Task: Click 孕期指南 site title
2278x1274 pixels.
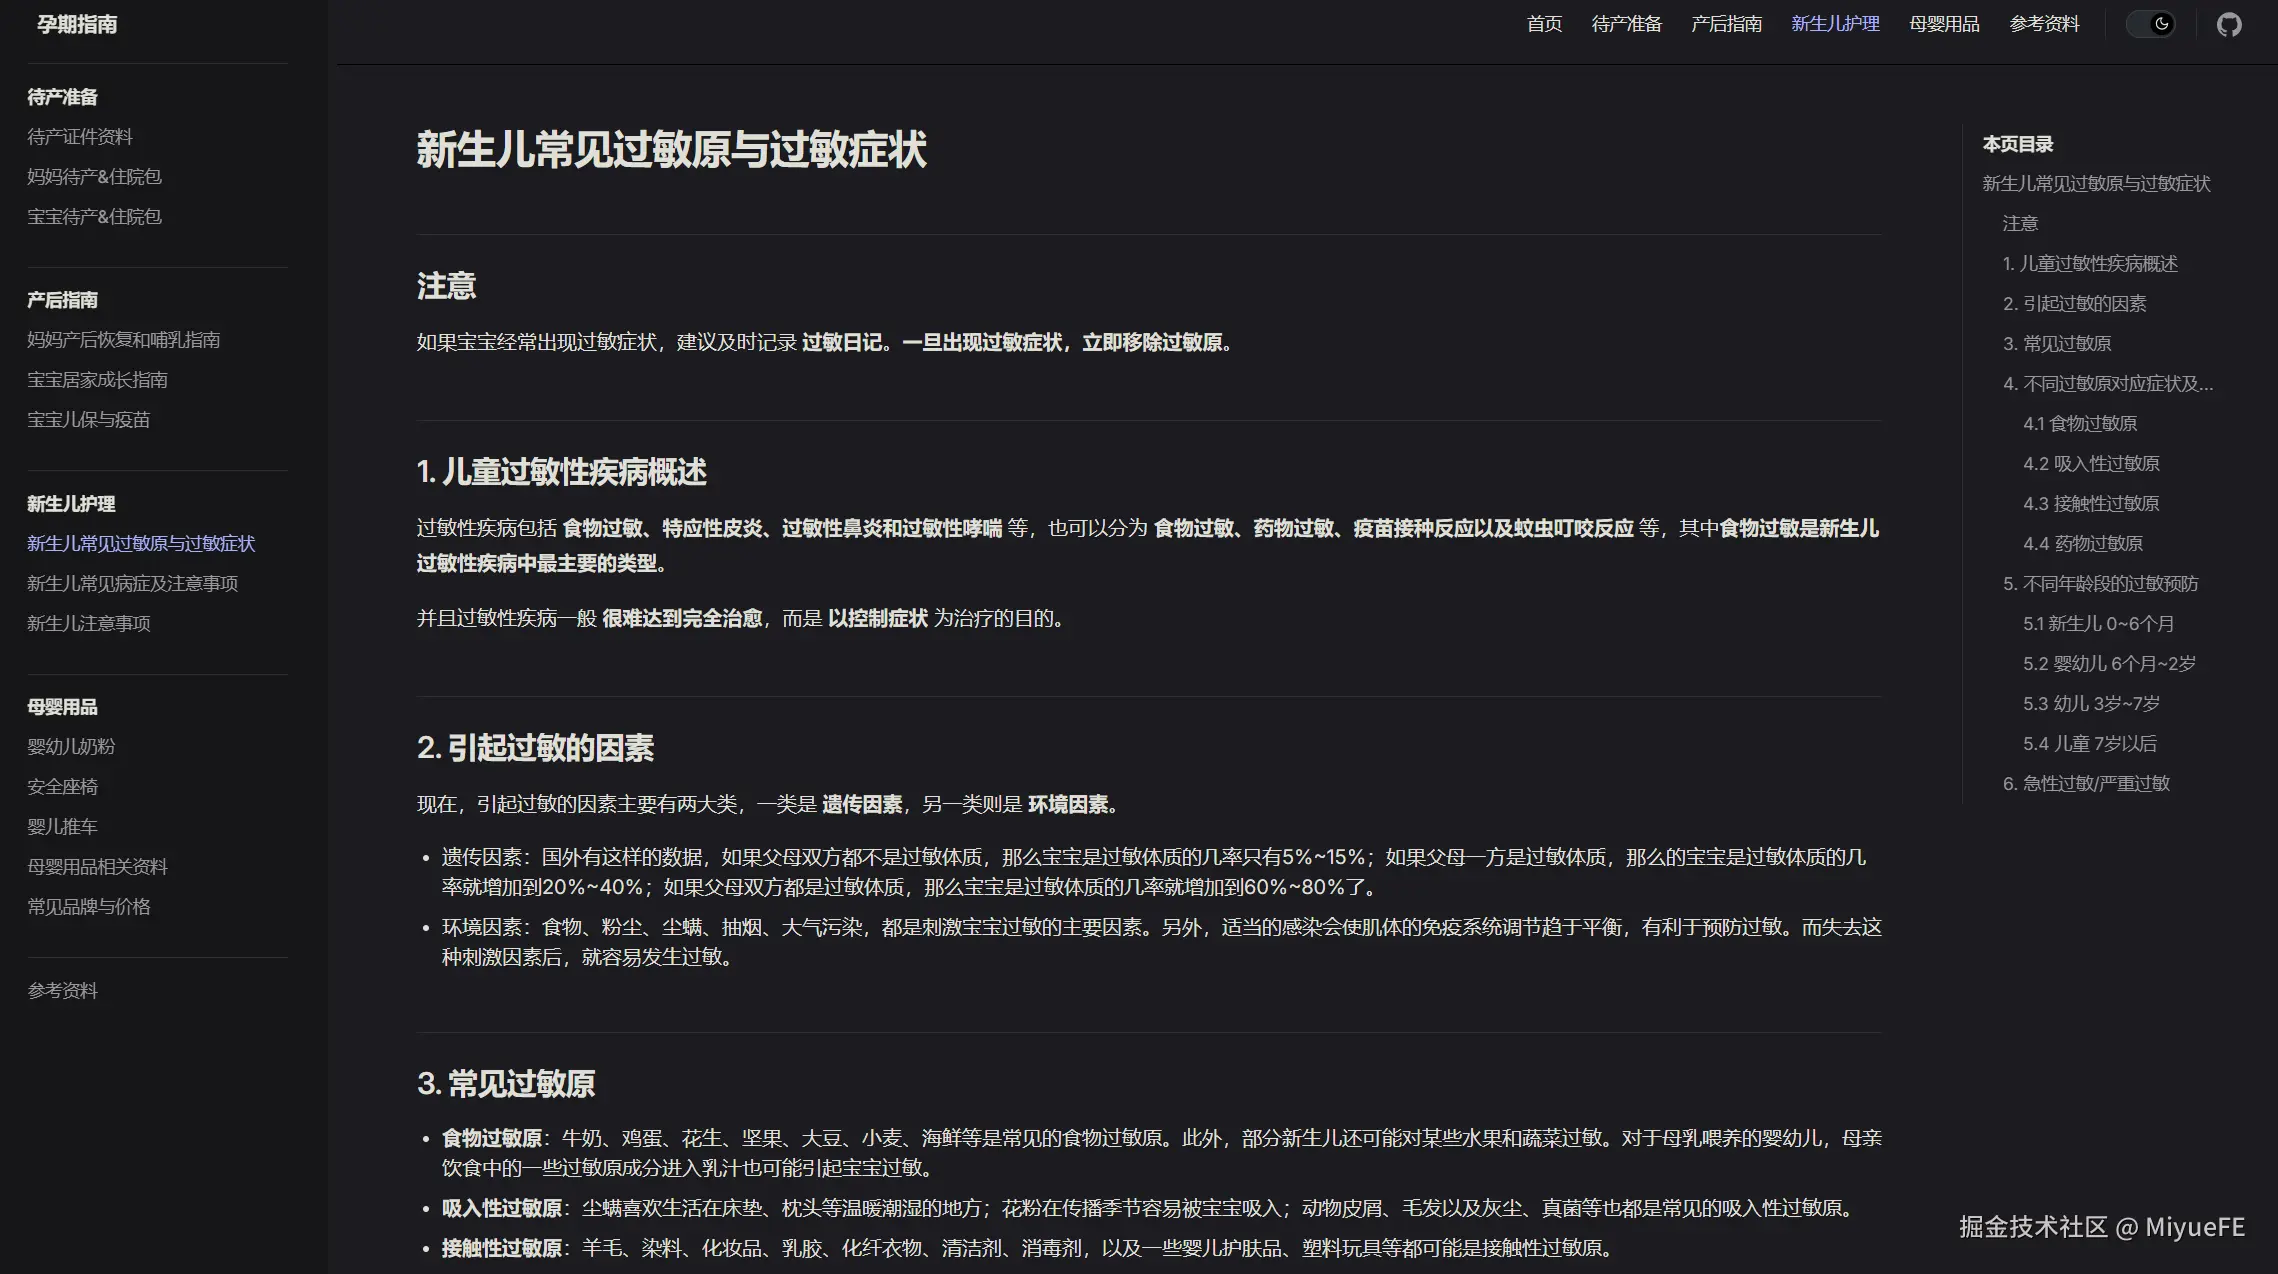Action: pyautogui.click(x=76, y=24)
